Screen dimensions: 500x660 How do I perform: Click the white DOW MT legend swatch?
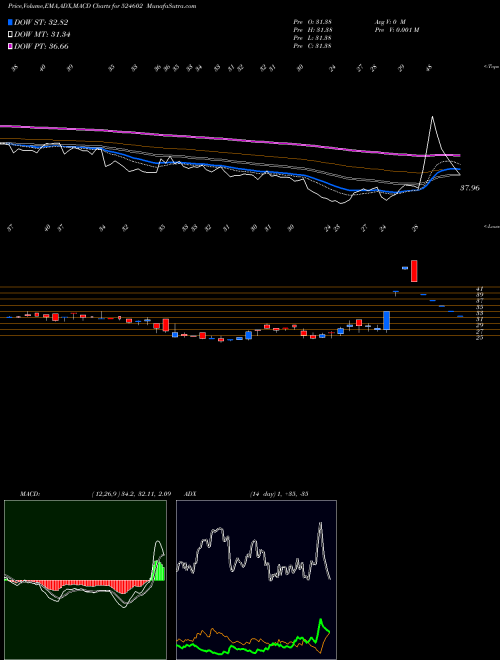click(x=11, y=35)
